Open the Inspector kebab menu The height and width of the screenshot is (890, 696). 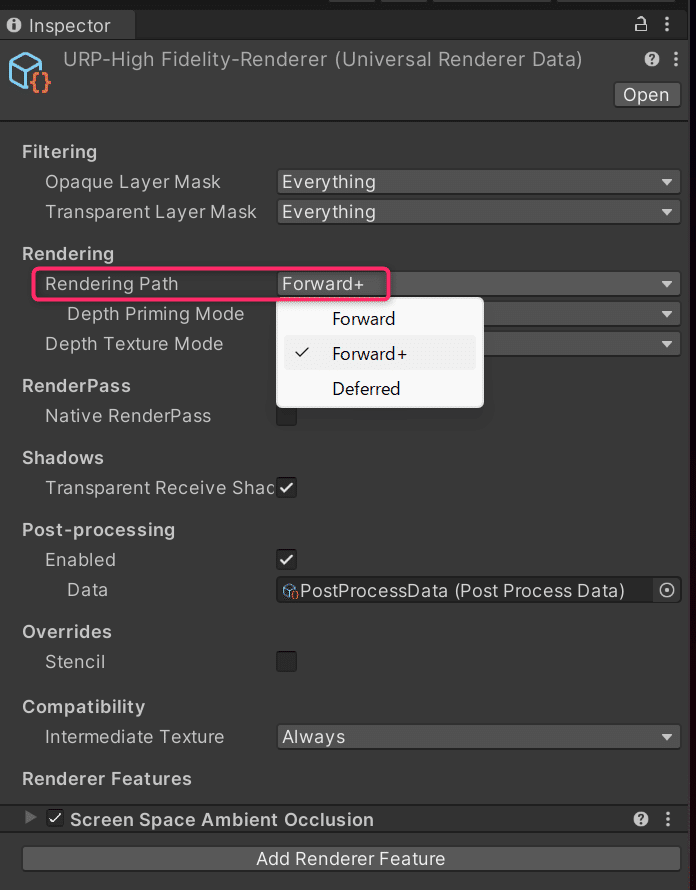pyautogui.click(x=668, y=23)
